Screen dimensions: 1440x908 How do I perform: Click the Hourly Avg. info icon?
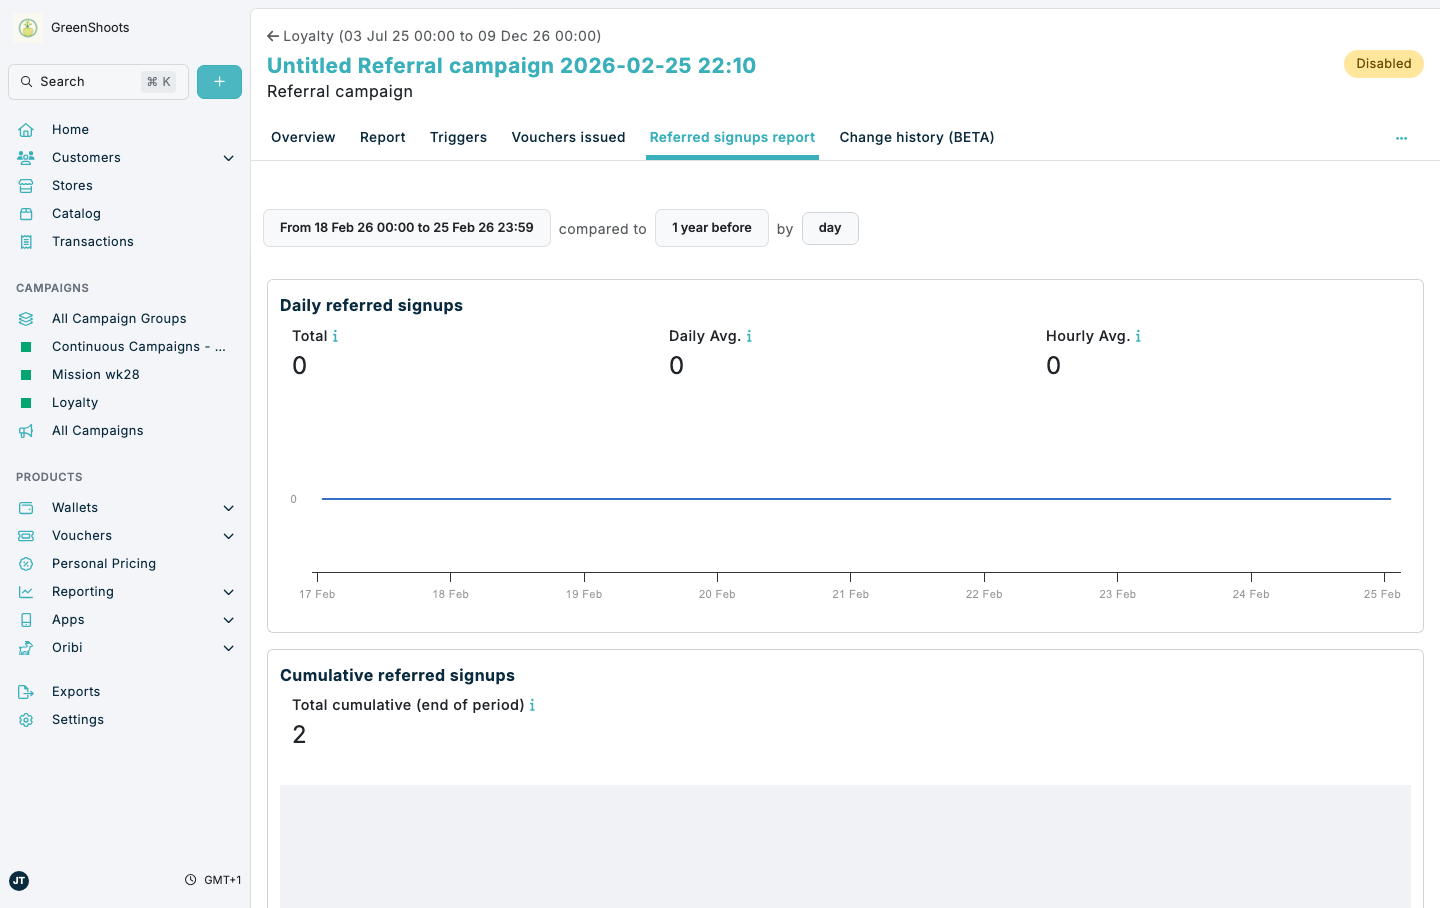click(x=1138, y=336)
